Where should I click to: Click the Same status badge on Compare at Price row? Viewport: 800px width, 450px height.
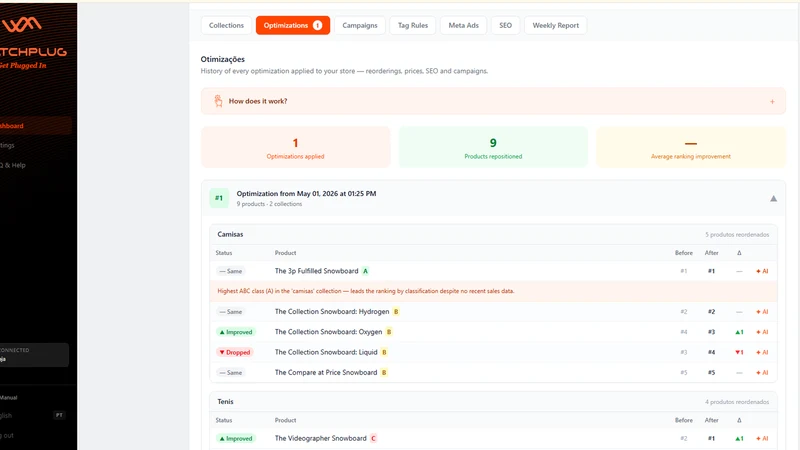point(231,373)
